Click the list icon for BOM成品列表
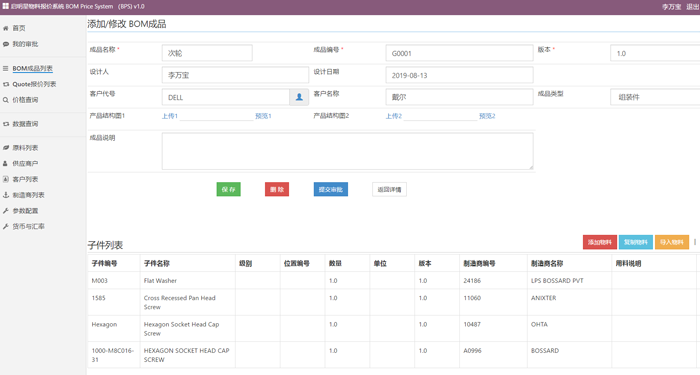This screenshot has height=375, width=700. click(x=6, y=68)
